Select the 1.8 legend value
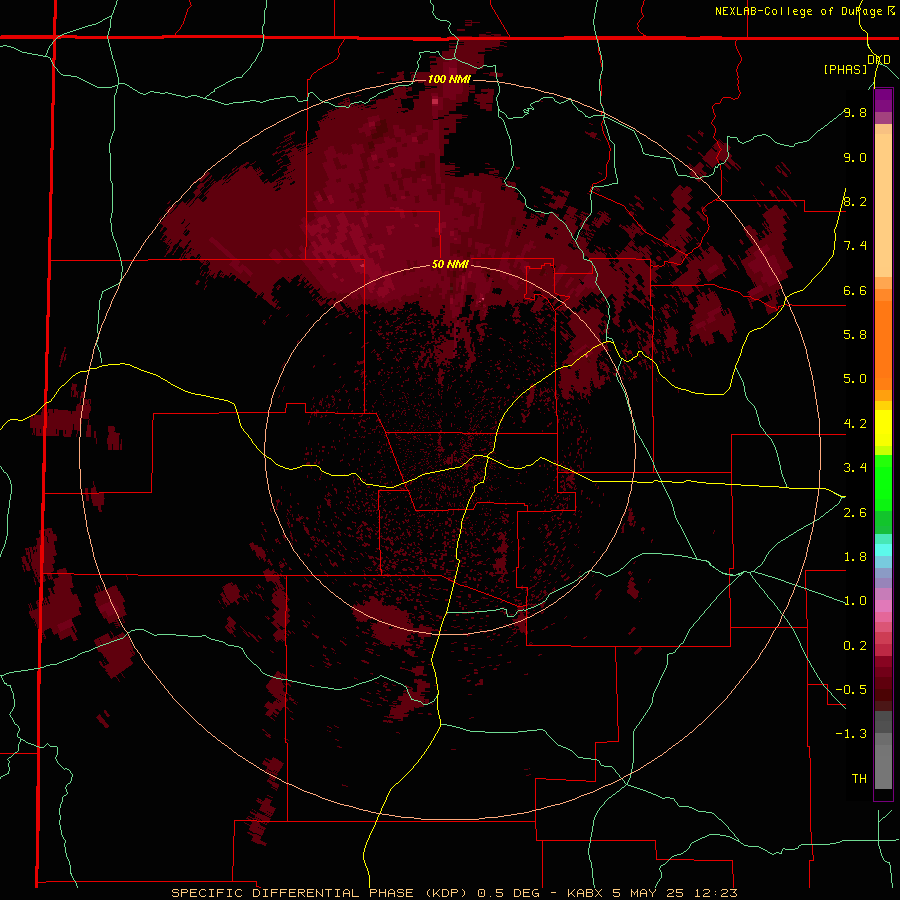Image resolution: width=900 pixels, height=900 pixels. point(855,557)
